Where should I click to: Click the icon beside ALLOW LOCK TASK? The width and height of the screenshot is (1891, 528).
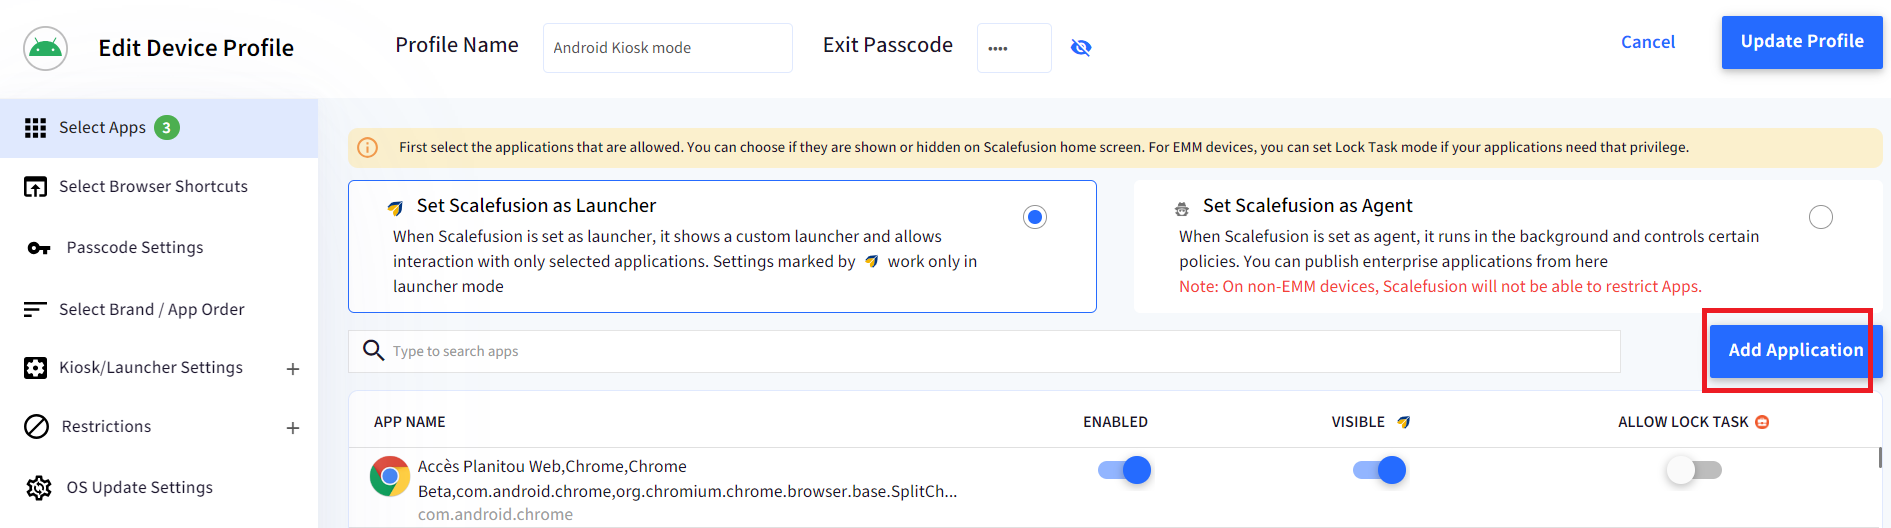pyautogui.click(x=1762, y=422)
